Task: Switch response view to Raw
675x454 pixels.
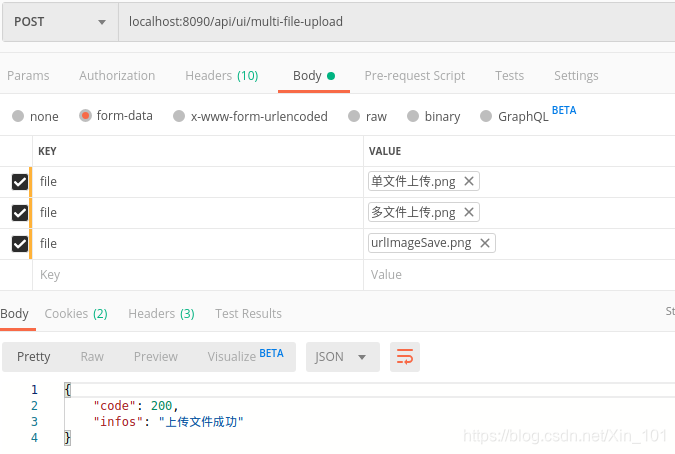Action: pos(92,357)
